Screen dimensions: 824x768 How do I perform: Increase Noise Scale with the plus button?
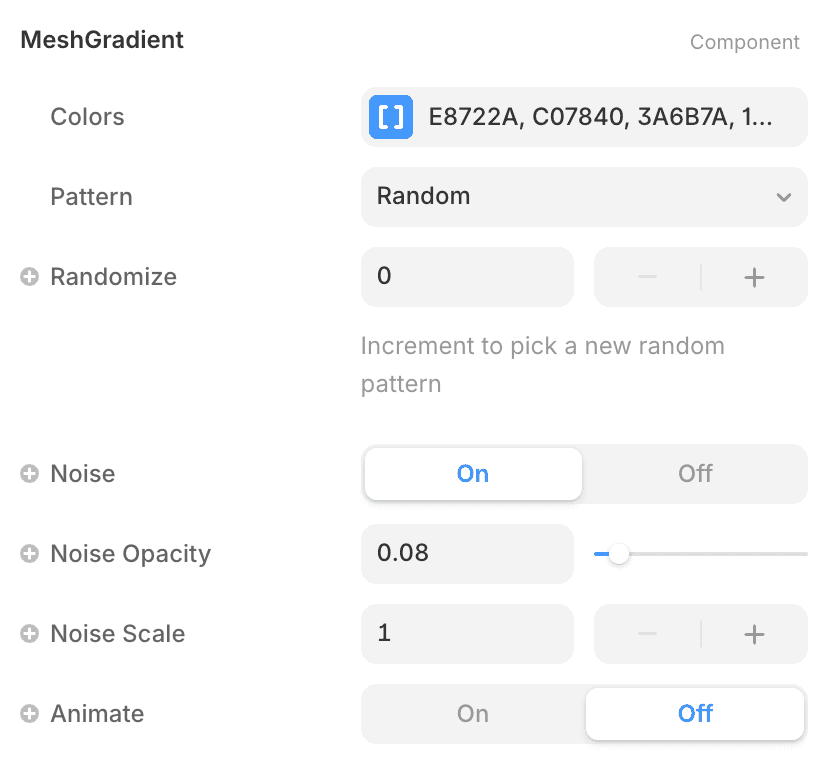point(754,634)
